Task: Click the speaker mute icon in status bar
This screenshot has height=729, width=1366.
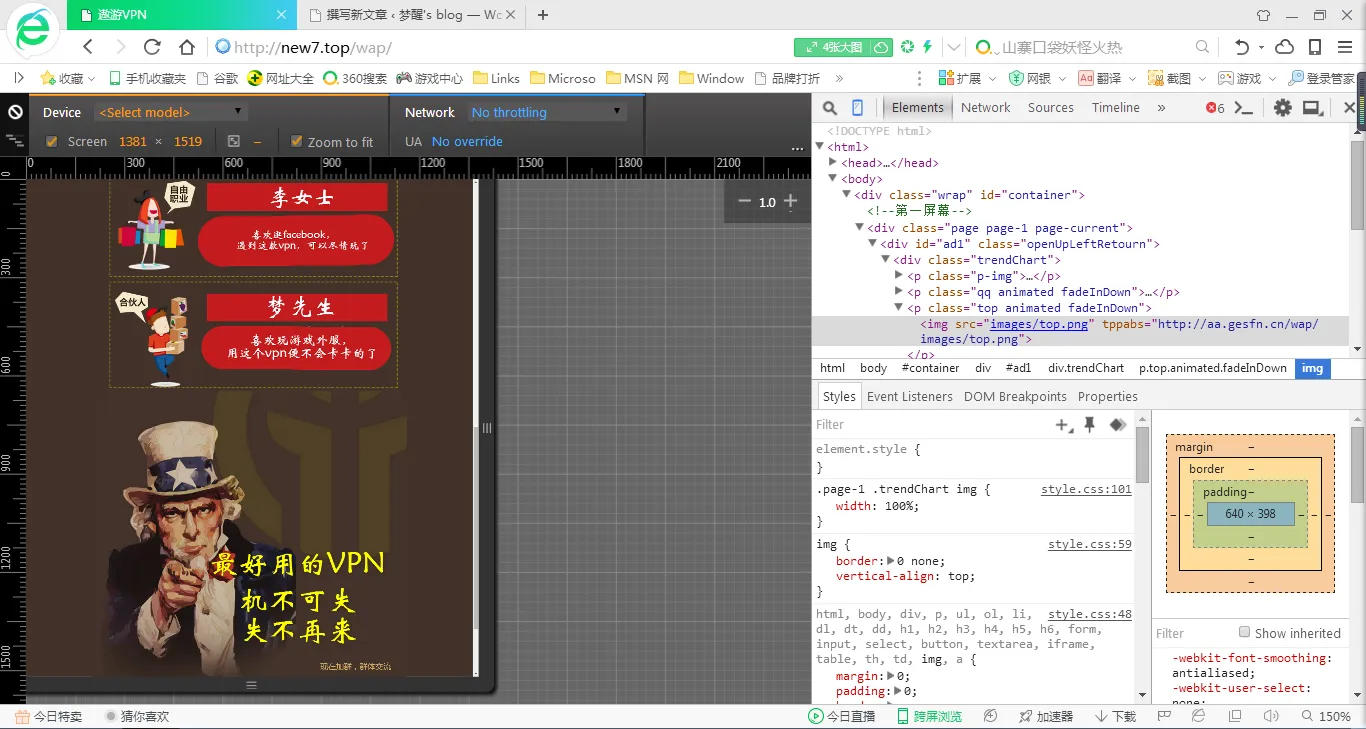Action: [1270, 716]
